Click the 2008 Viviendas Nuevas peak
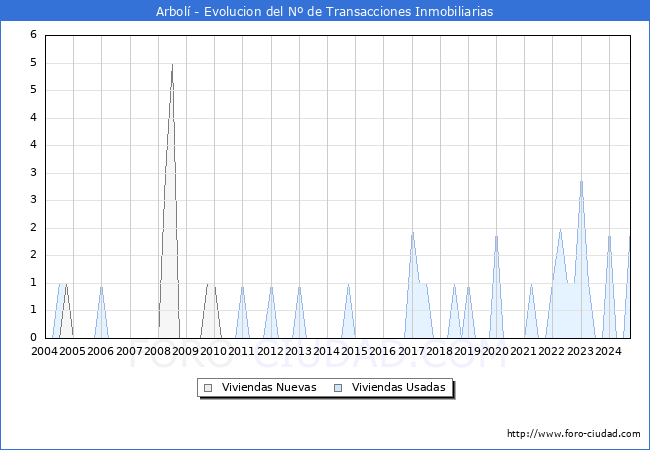Image resolution: width=650 pixels, height=450 pixels. pos(172,65)
